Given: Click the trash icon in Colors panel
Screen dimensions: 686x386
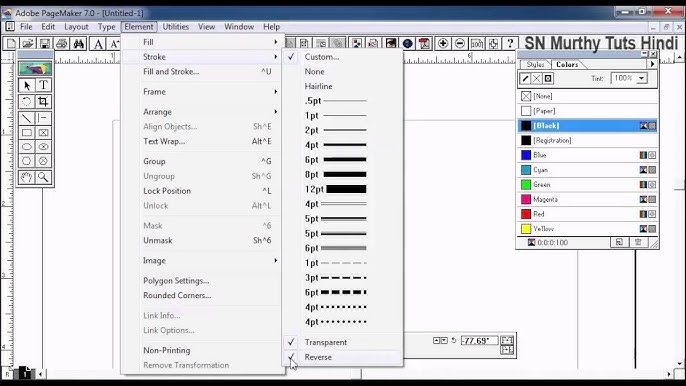Looking at the screenshot, I should tap(638, 242).
